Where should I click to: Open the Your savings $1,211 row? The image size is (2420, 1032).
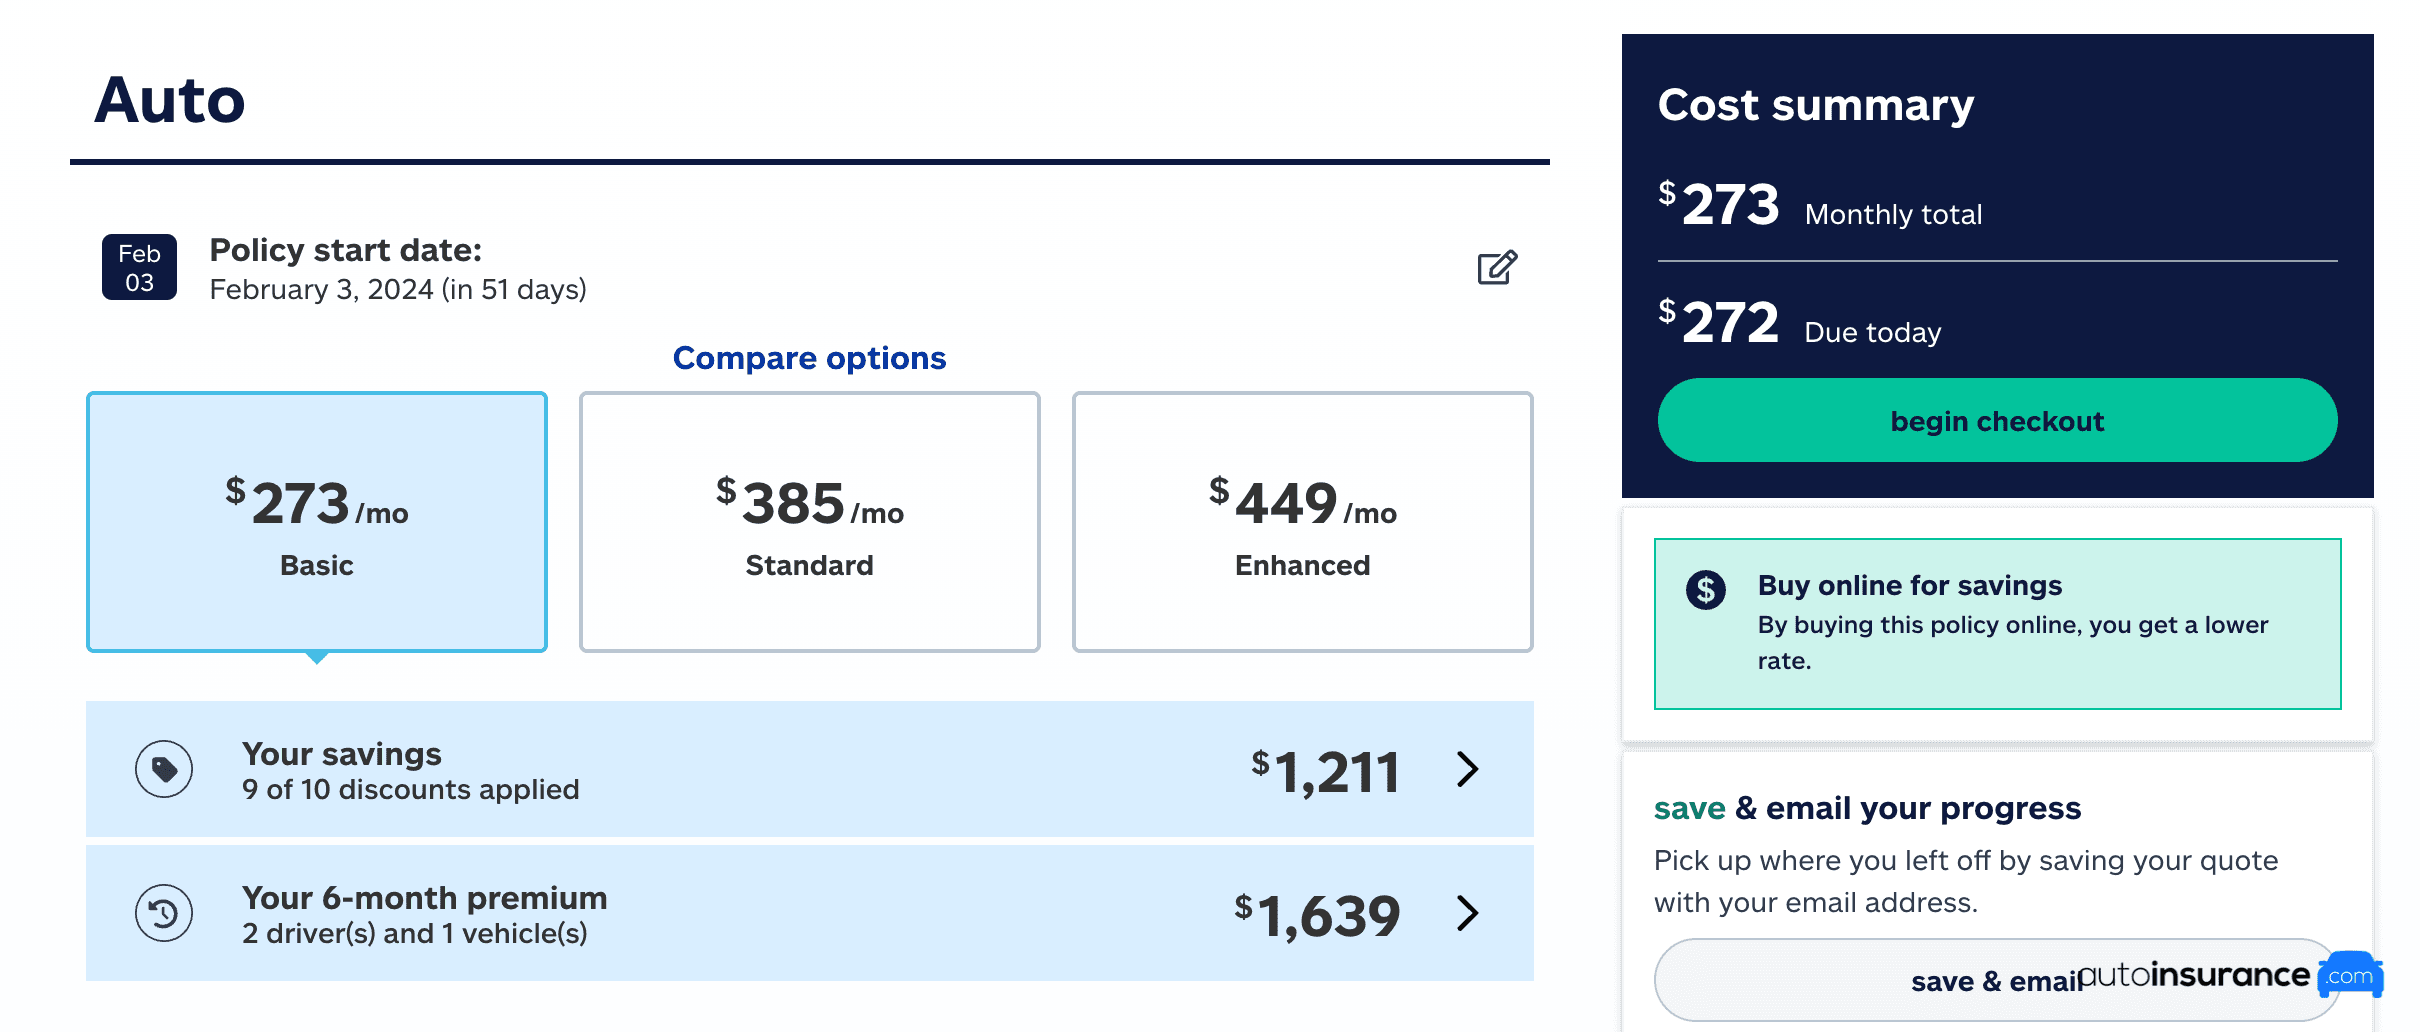(810, 769)
